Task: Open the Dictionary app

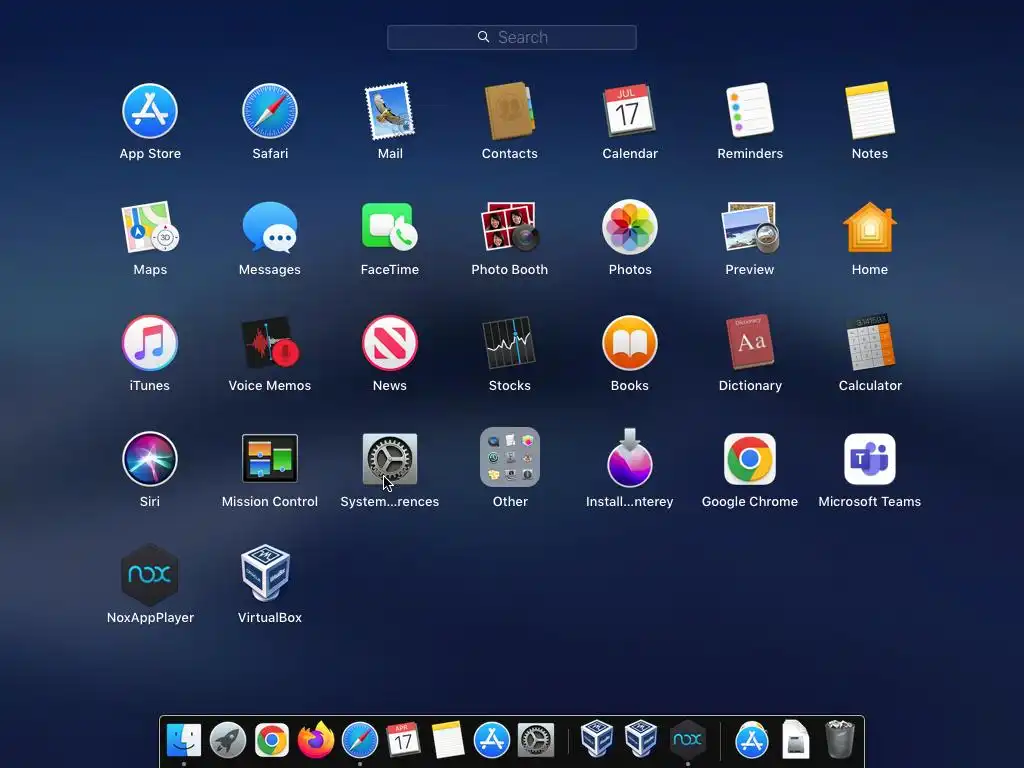Action: [x=750, y=344]
